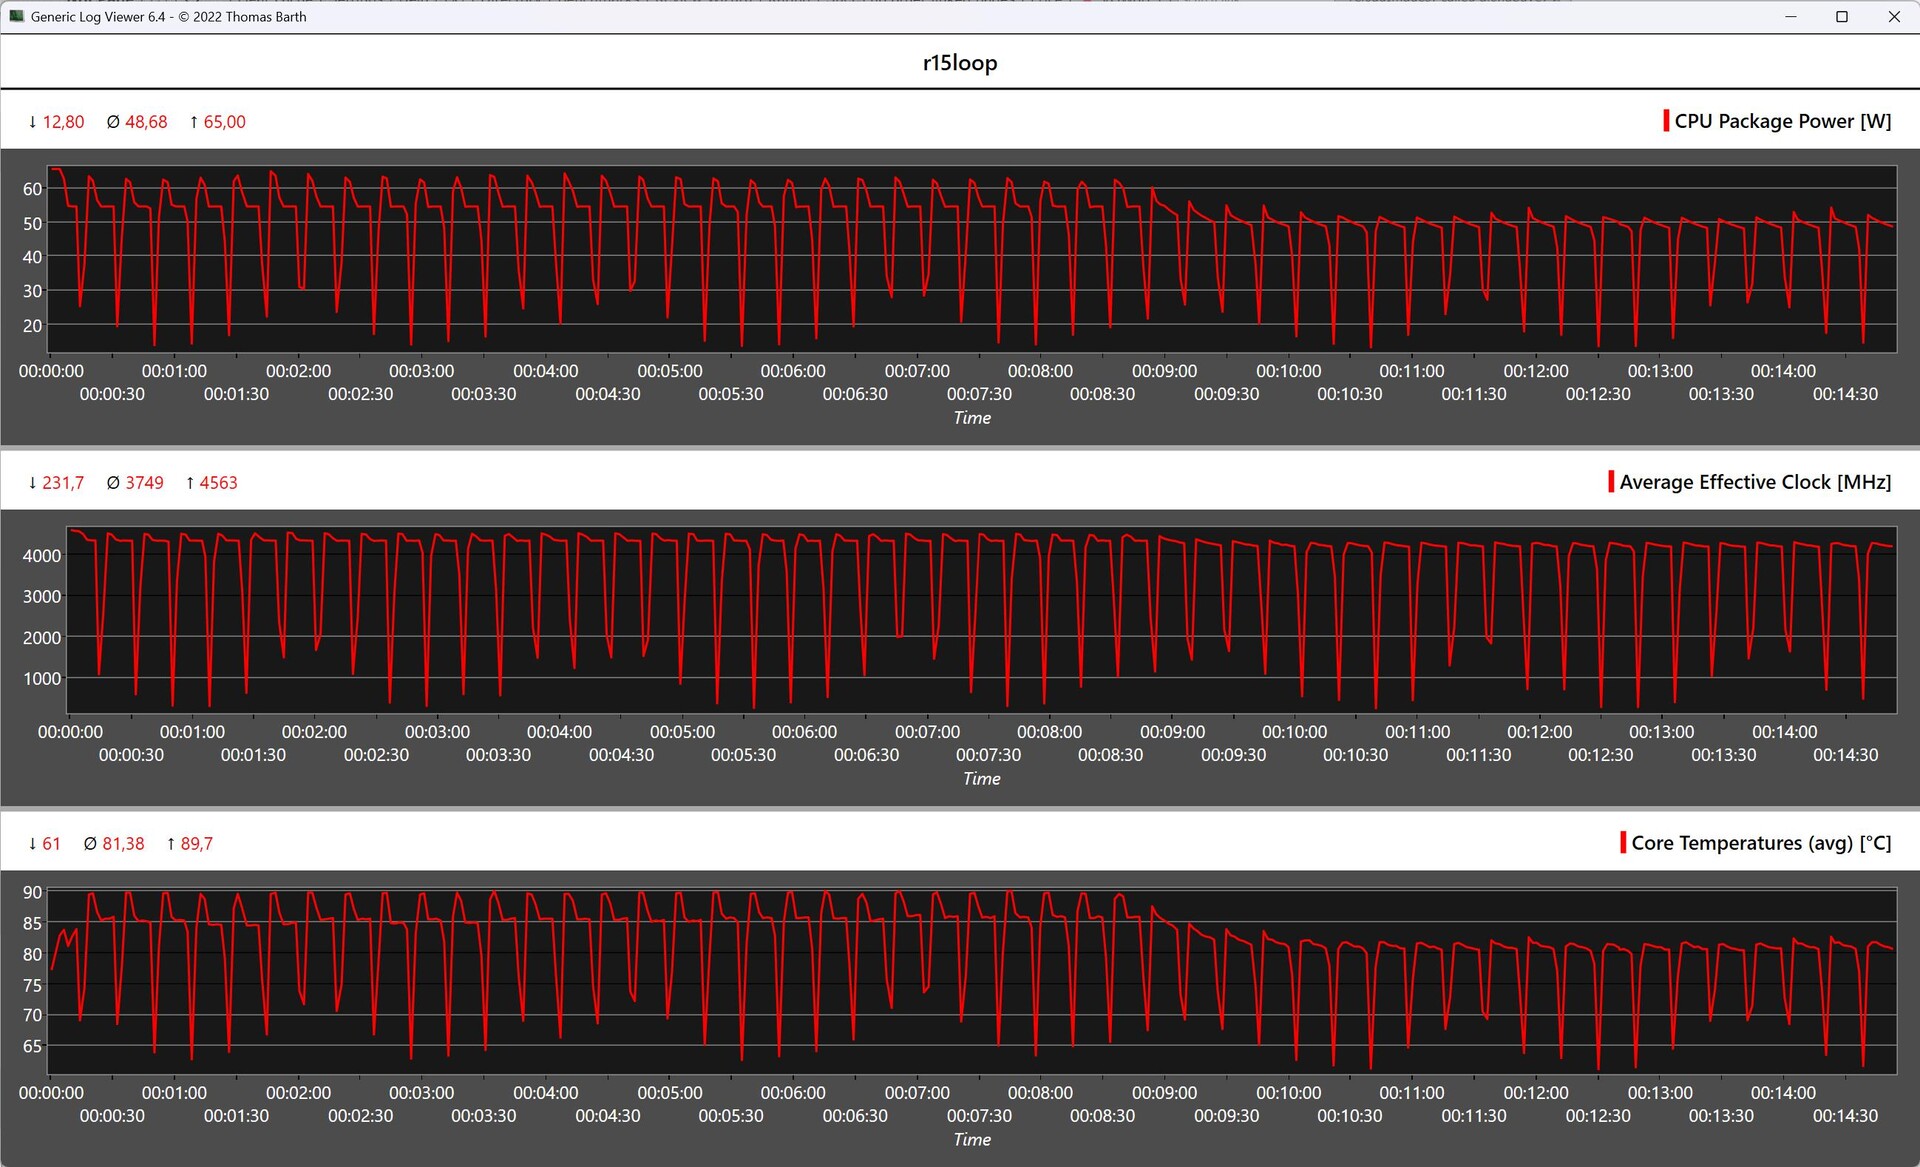
Task: Click the minimum value 12,80 in power stats
Action: [x=63, y=122]
